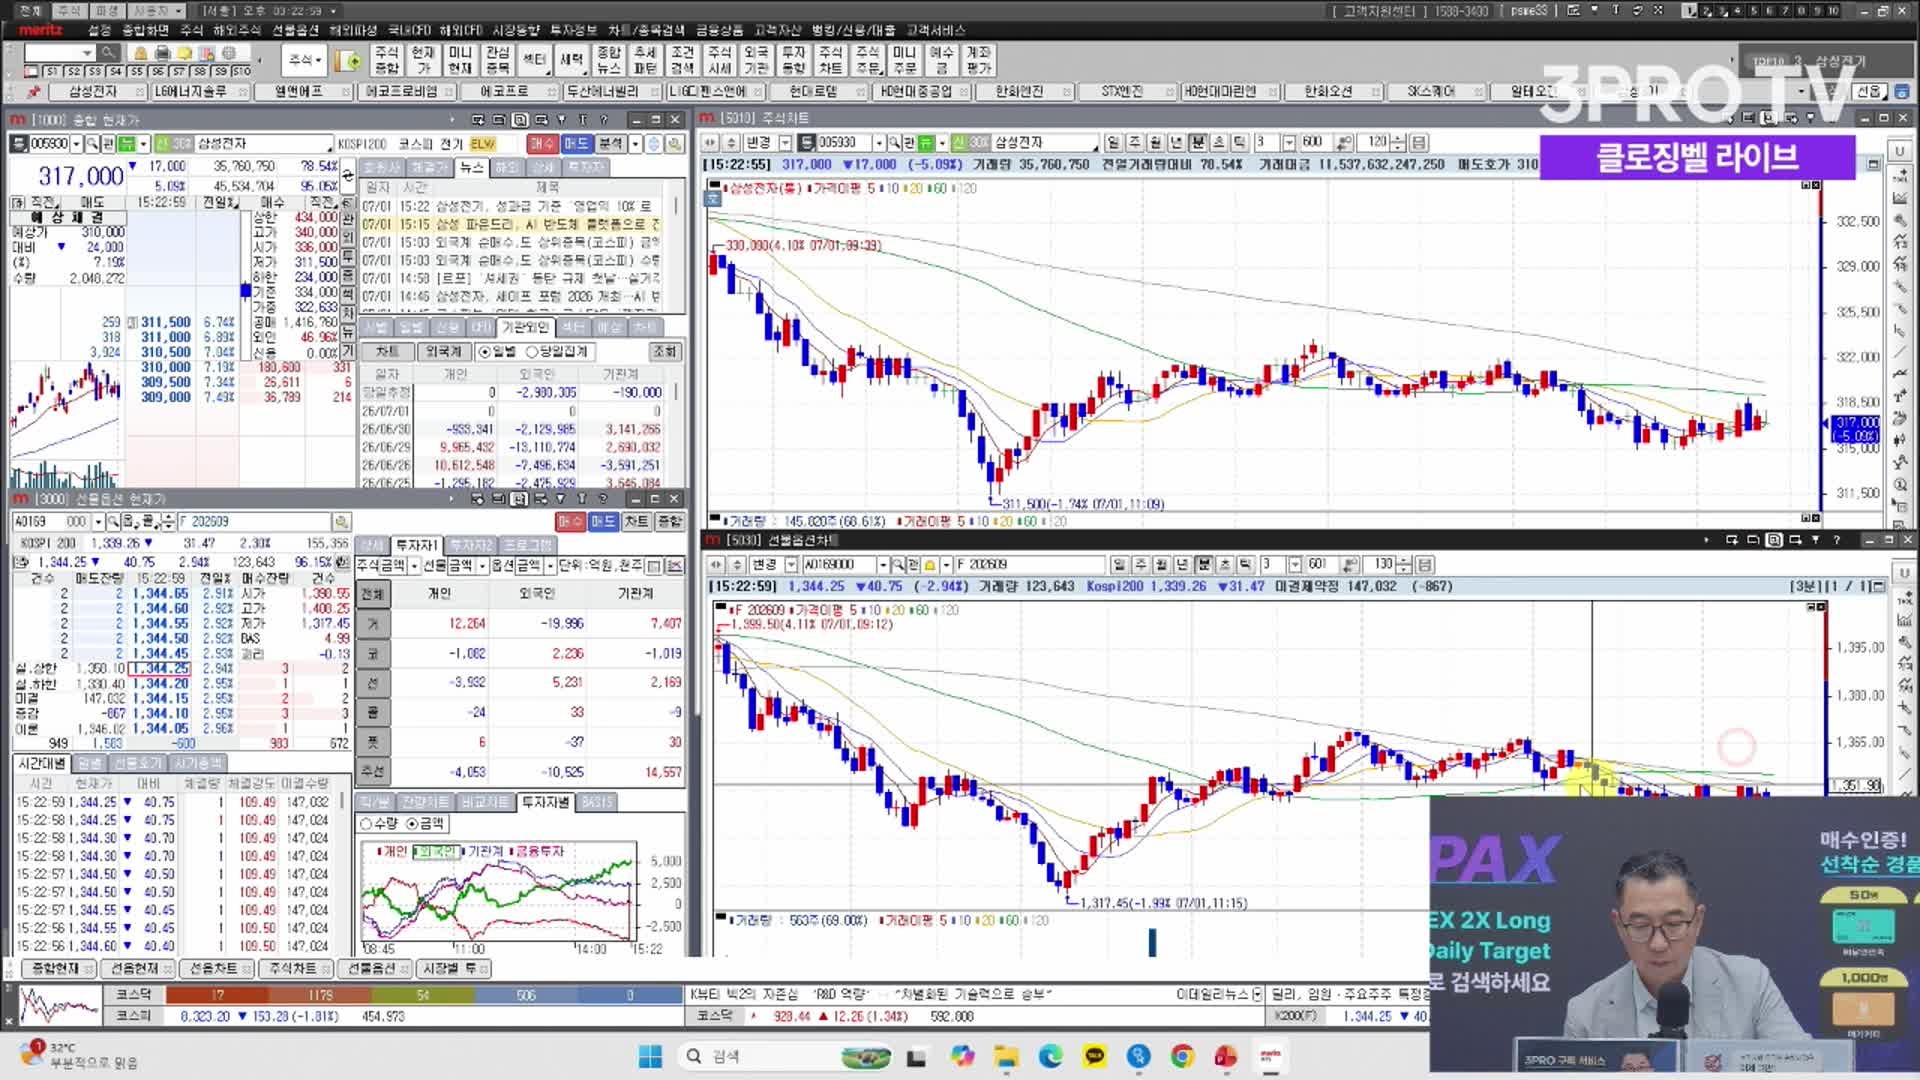Click the search icon beside the F 202609 field
The width and height of the screenshot is (1920, 1080).
click(x=341, y=522)
